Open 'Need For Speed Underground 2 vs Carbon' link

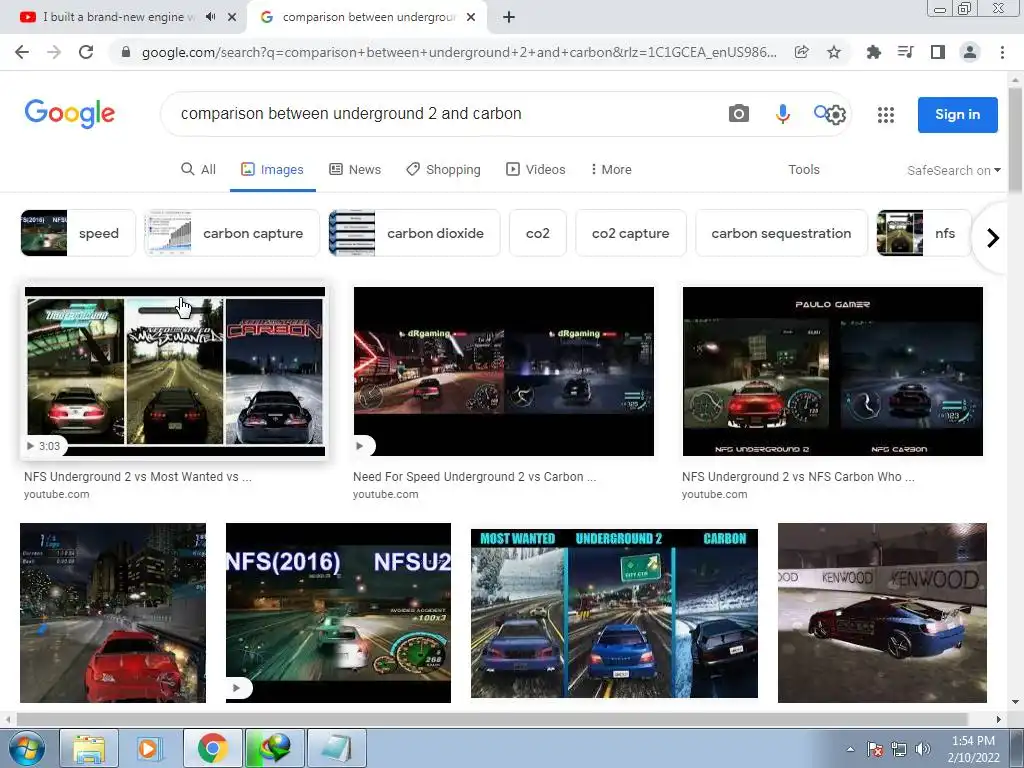474,477
